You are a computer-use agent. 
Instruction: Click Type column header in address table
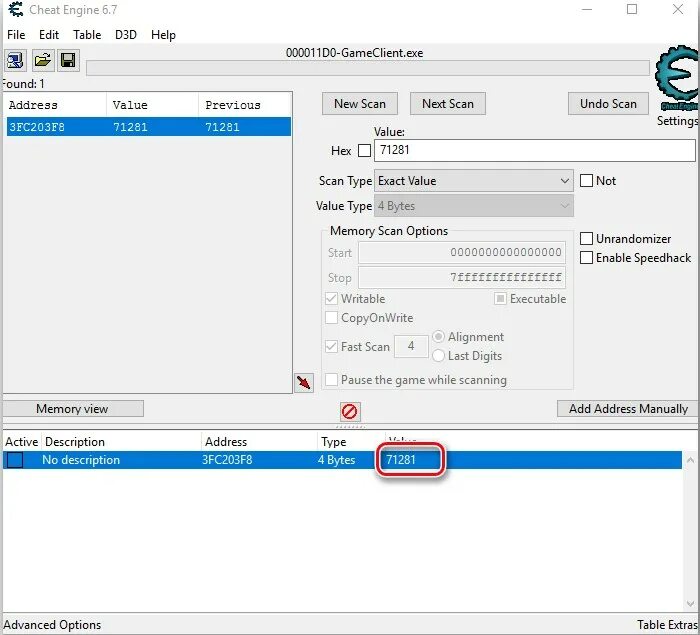coord(351,442)
